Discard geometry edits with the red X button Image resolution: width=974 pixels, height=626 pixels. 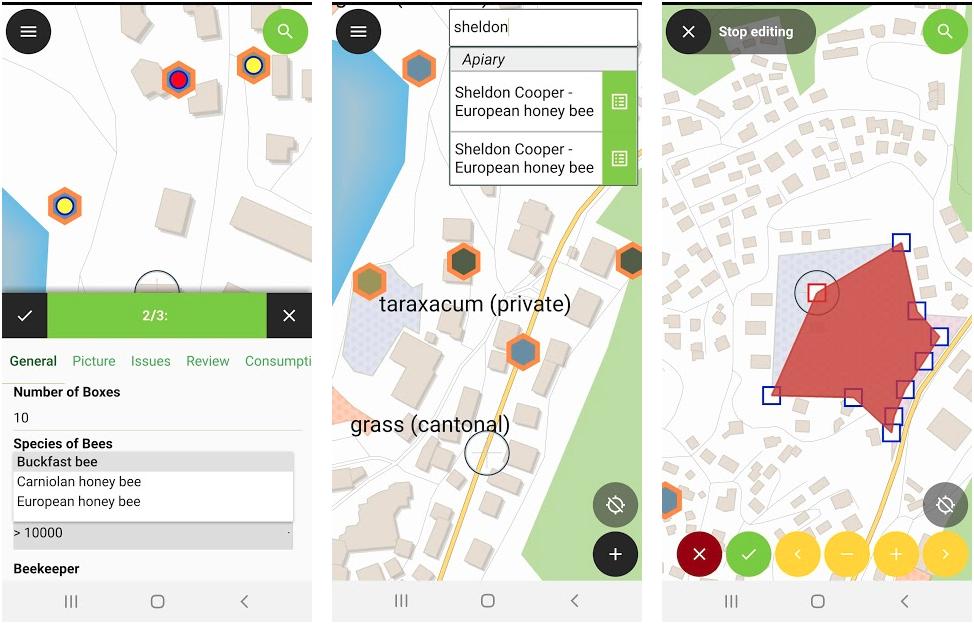[699, 554]
